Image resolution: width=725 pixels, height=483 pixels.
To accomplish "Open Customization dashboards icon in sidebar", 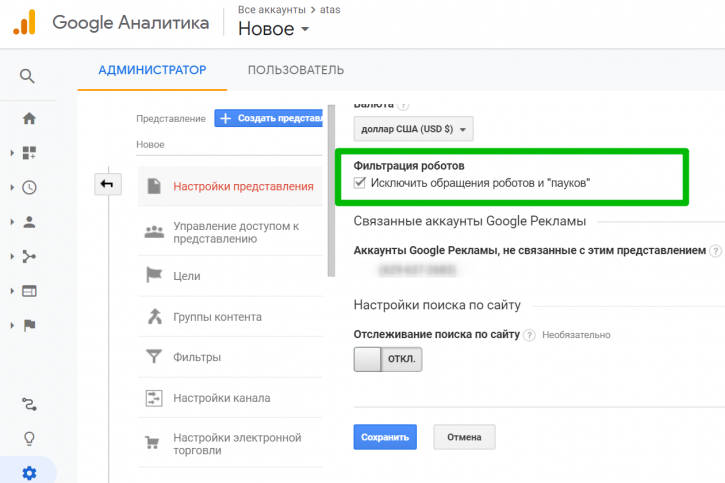I will click(x=29, y=153).
